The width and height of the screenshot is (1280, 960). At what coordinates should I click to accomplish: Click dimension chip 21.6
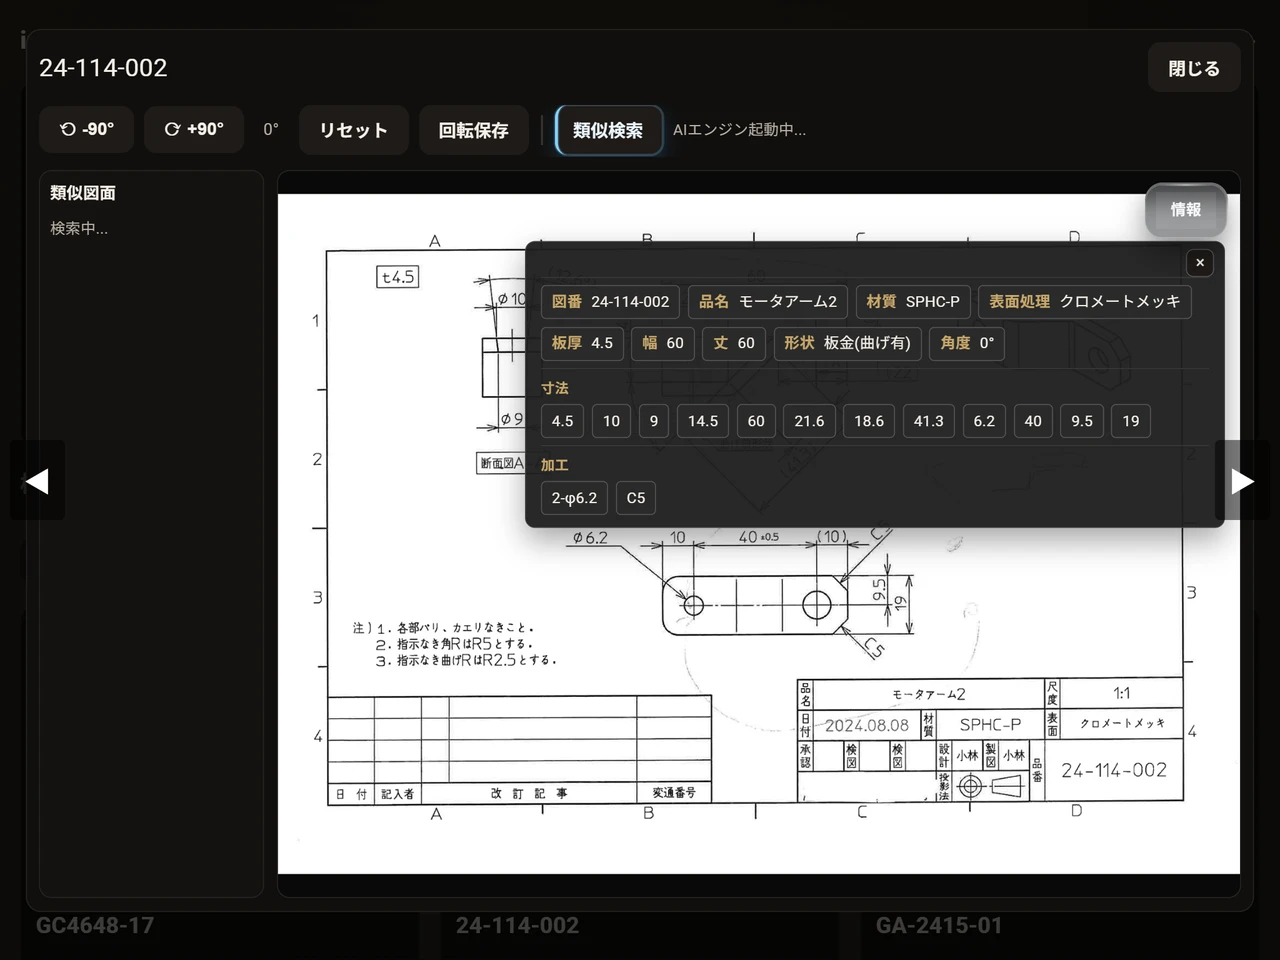coord(809,421)
